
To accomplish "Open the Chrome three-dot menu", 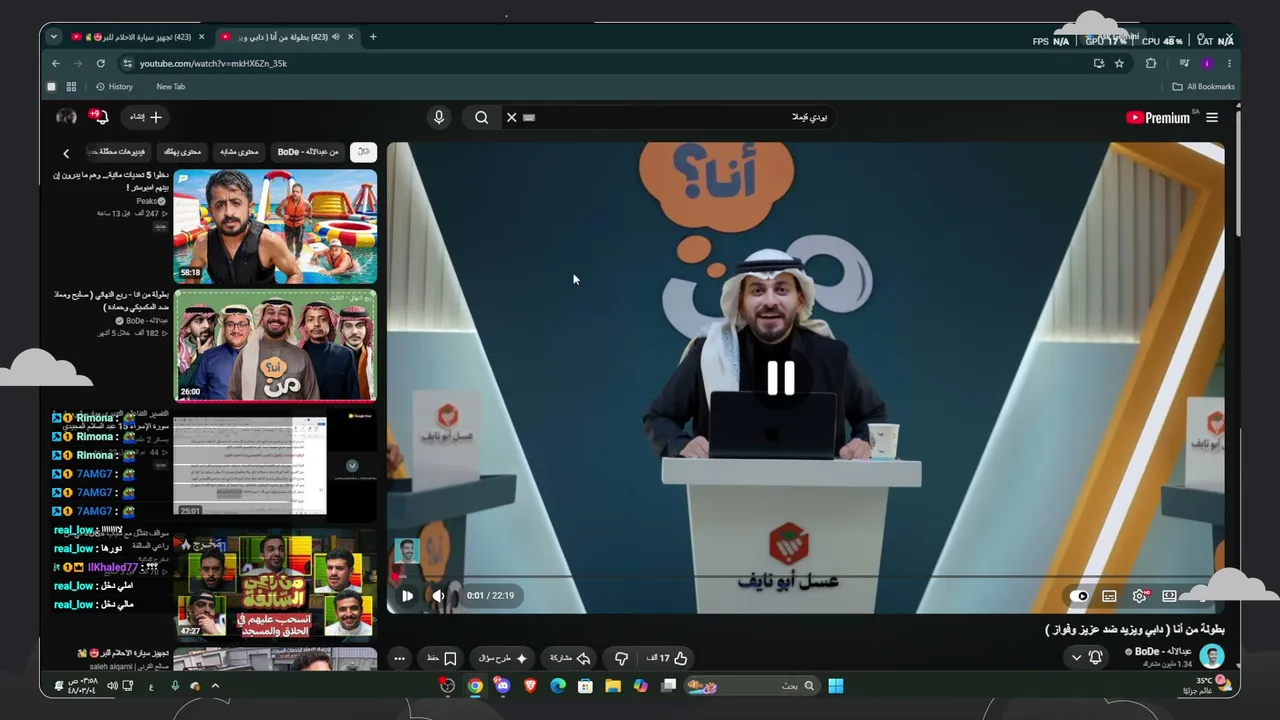I will click(x=1229, y=63).
